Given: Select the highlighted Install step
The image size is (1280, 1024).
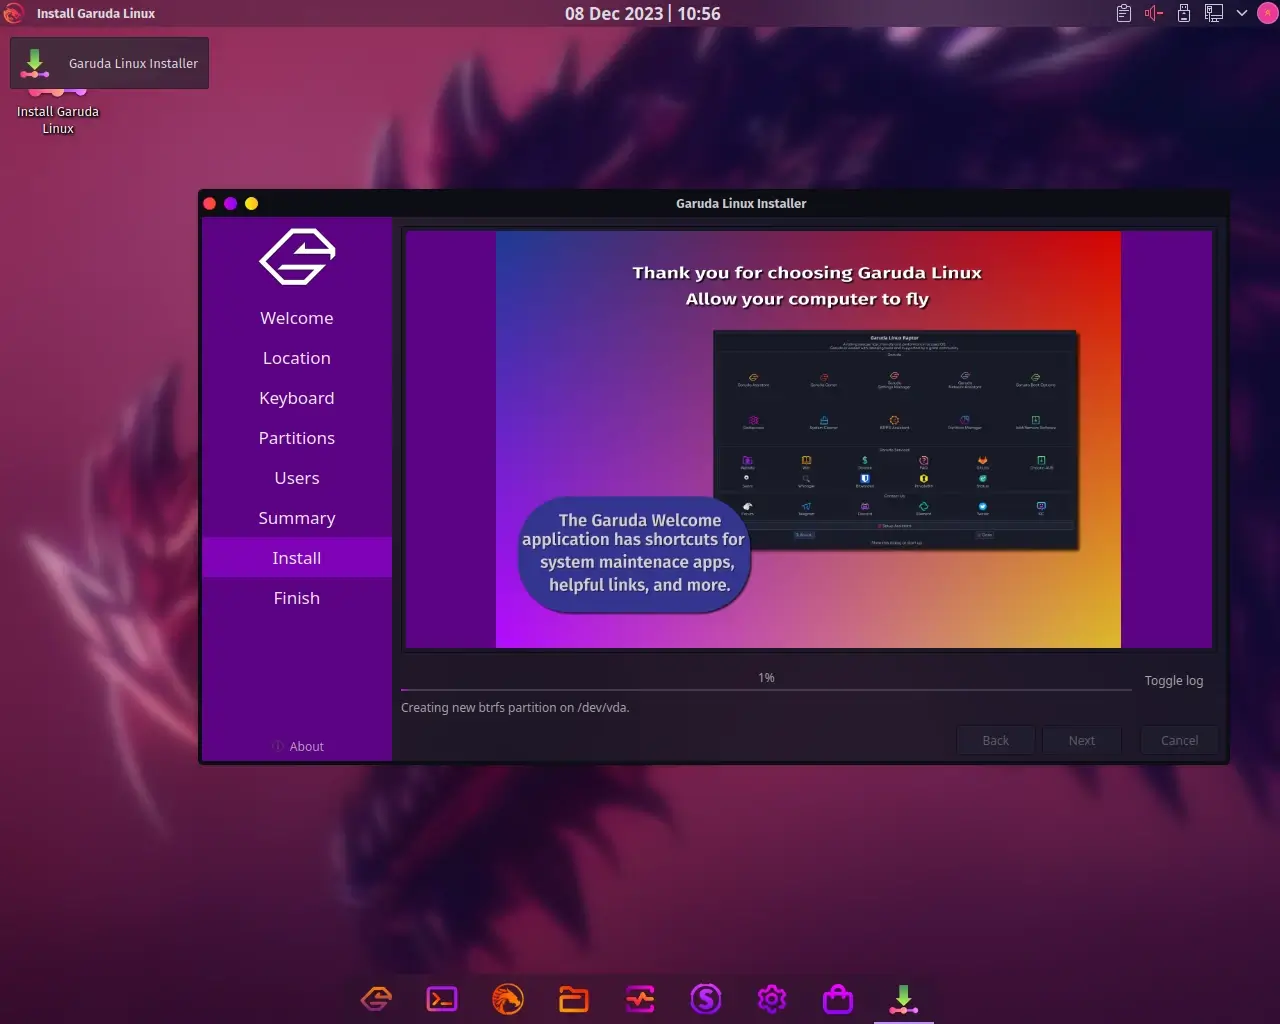Looking at the screenshot, I should 297,558.
